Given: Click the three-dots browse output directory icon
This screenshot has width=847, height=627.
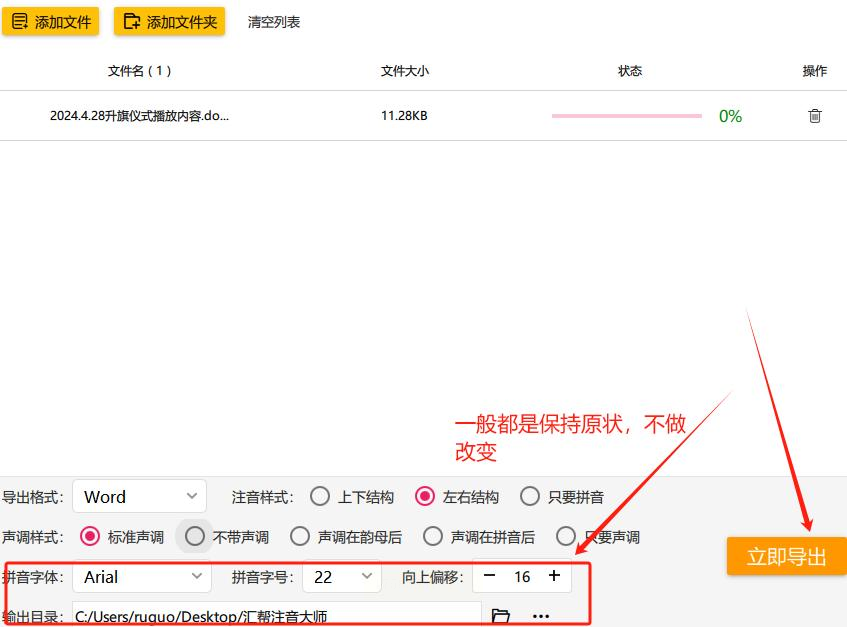Looking at the screenshot, I should coord(541,616).
